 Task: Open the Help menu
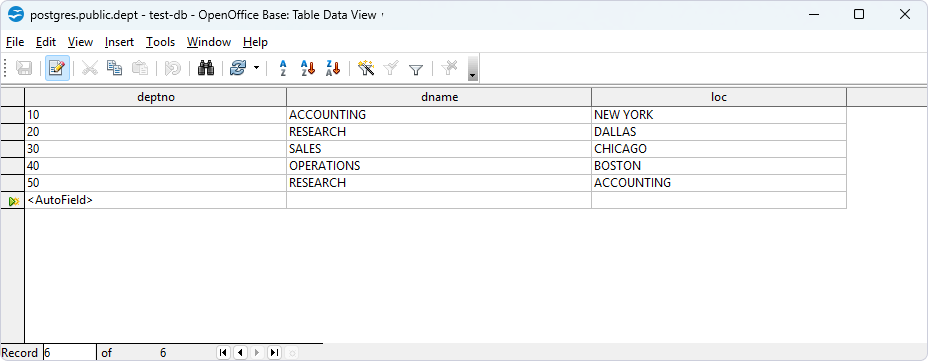coord(255,42)
